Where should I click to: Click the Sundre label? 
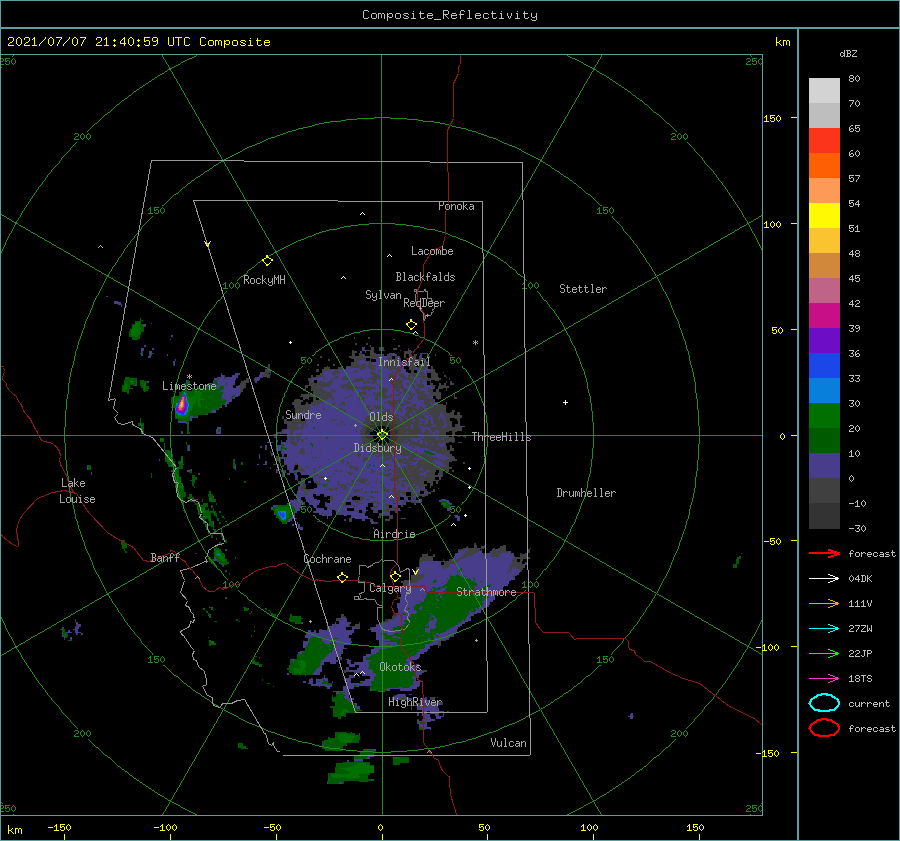click(303, 414)
